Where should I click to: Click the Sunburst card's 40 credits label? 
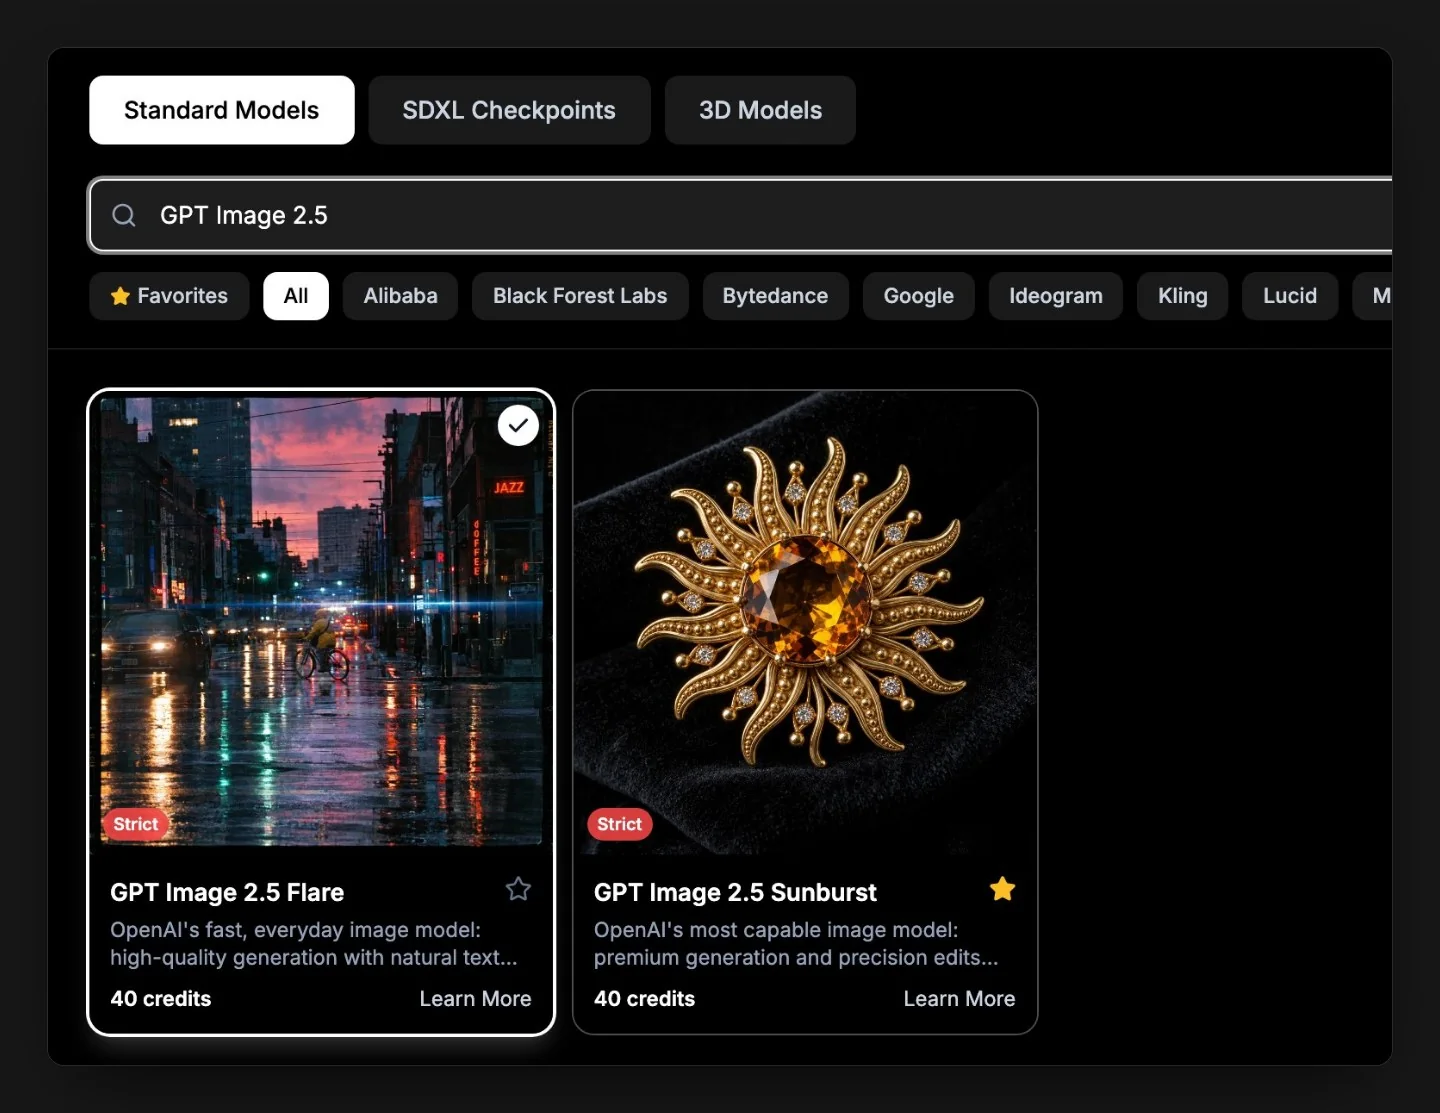(x=645, y=999)
